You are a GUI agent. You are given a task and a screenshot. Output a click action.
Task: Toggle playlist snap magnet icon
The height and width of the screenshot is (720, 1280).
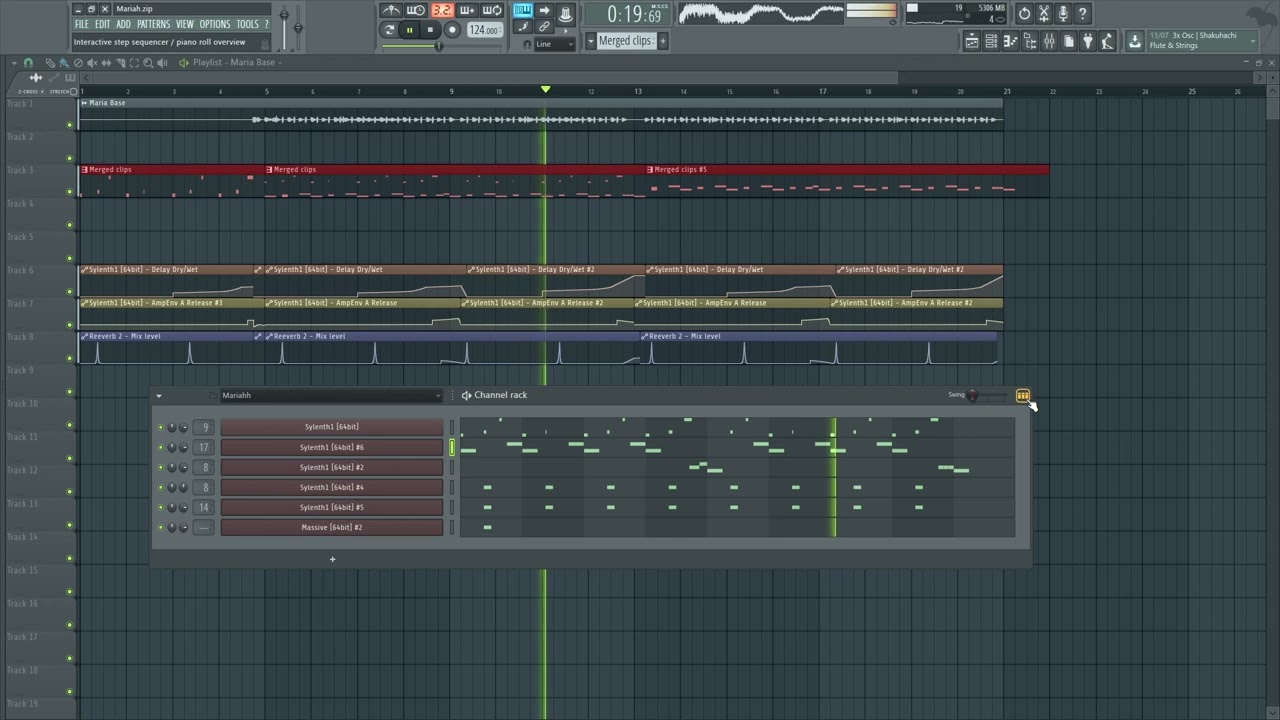point(28,63)
